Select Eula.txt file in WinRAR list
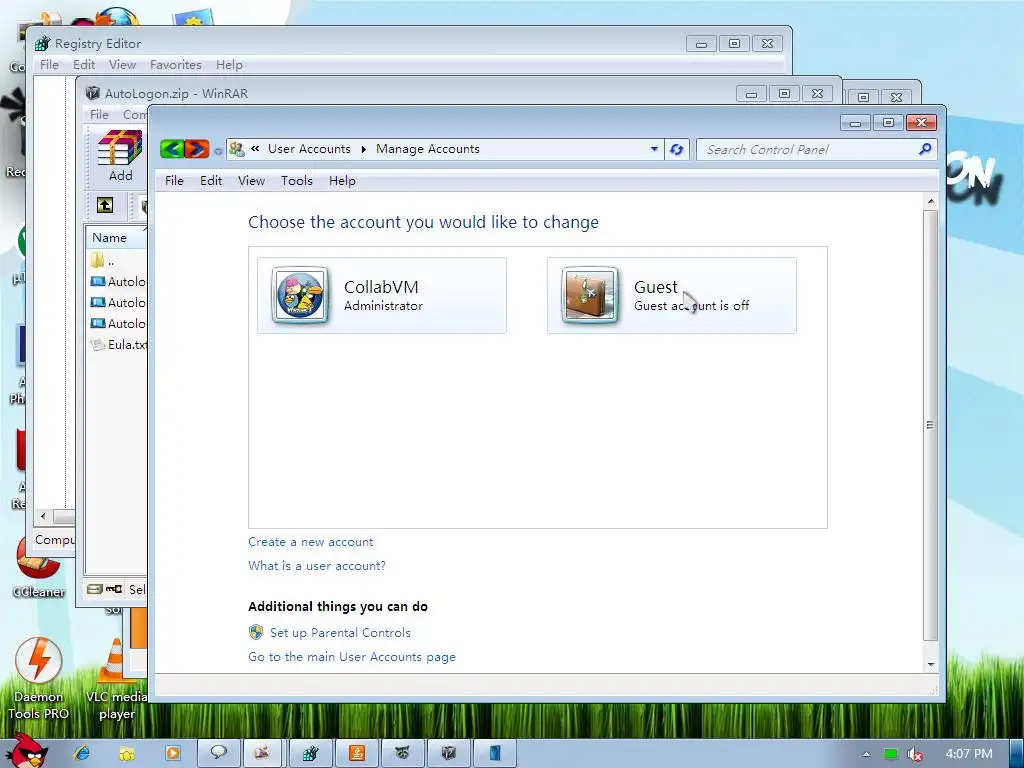1024x768 pixels. 119,345
